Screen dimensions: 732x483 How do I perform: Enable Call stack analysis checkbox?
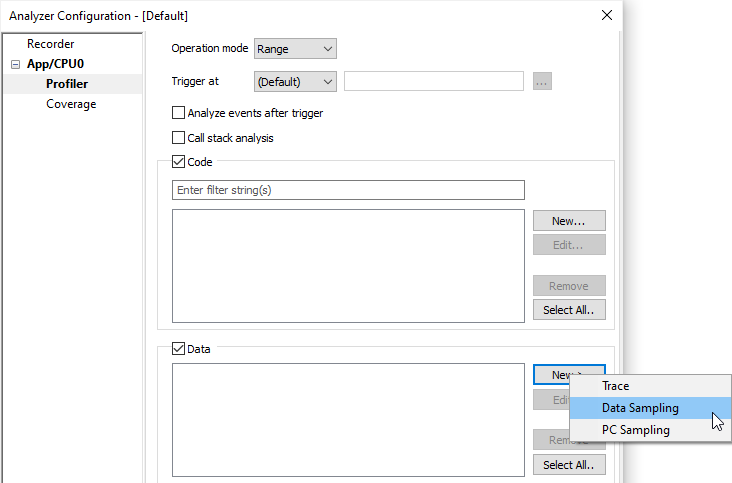[x=179, y=138]
